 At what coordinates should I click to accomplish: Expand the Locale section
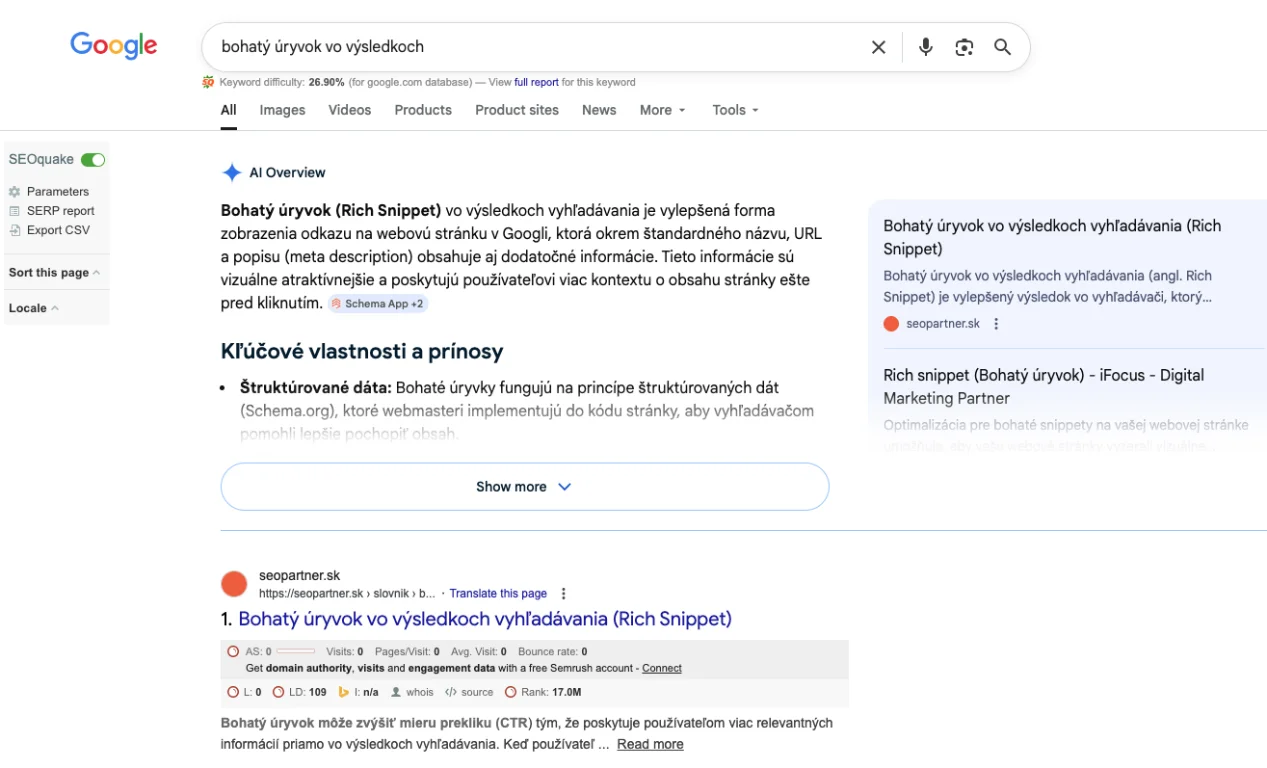coord(33,308)
